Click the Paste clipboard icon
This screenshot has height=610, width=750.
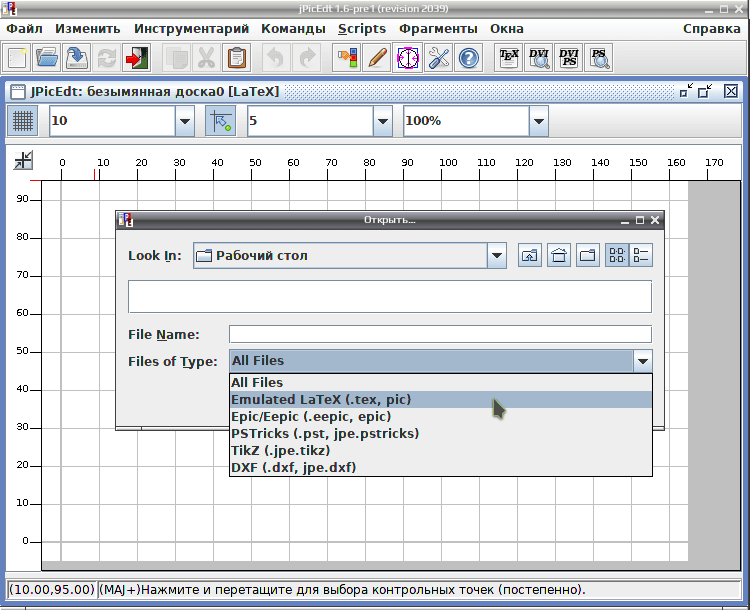pos(236,58)
